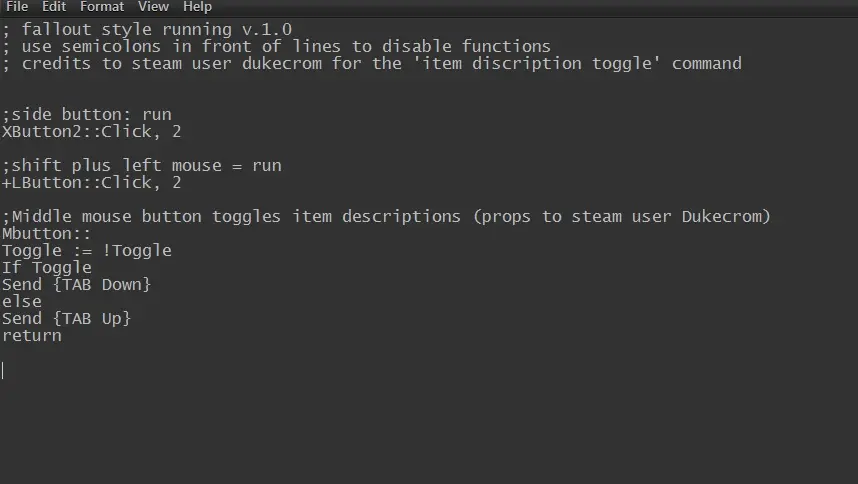
Task: Open the Format menu
Action: [x=102, y=7]
